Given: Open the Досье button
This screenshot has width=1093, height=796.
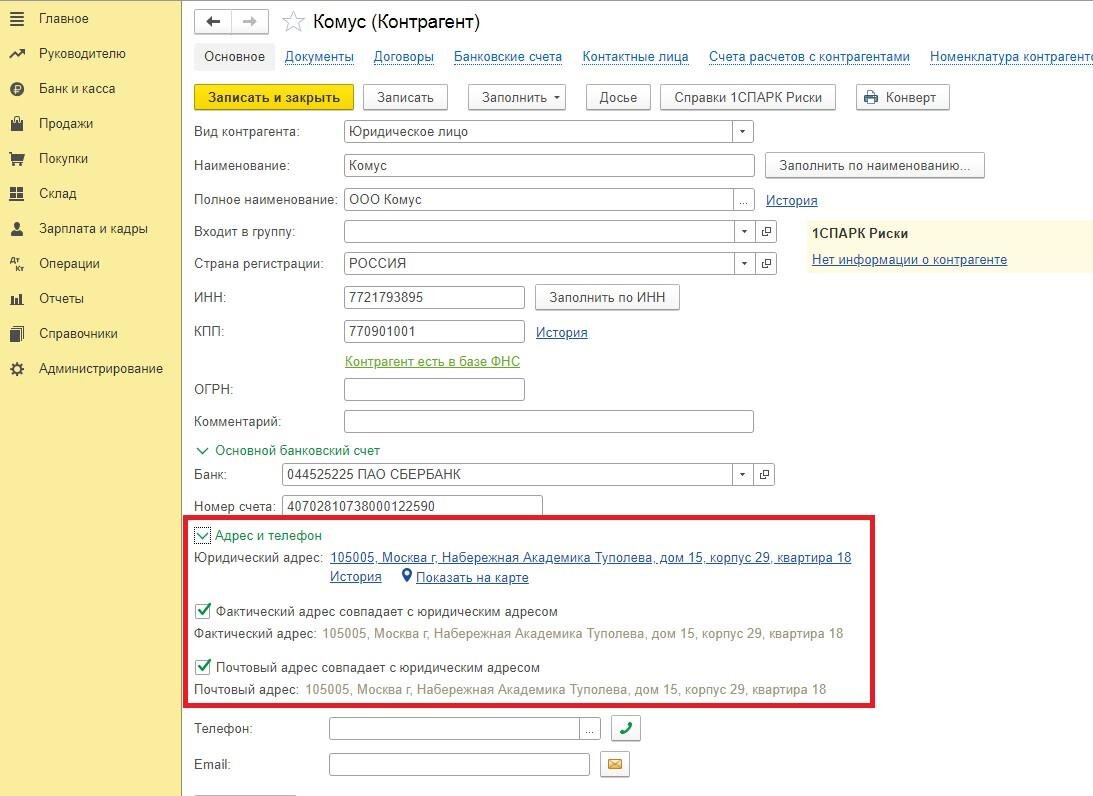Looking at the screenshot, I should point(618,98).
